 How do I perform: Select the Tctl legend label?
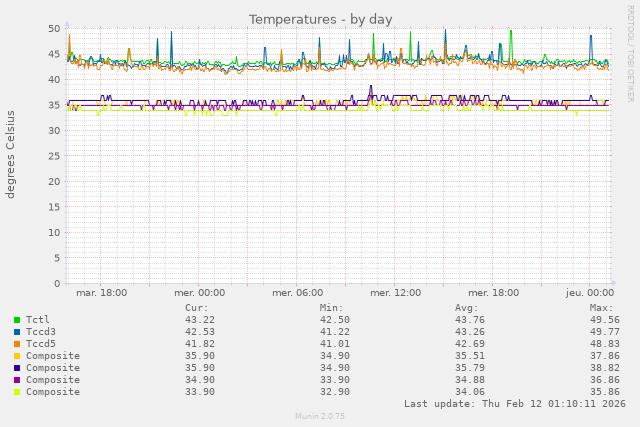point(38,320)
